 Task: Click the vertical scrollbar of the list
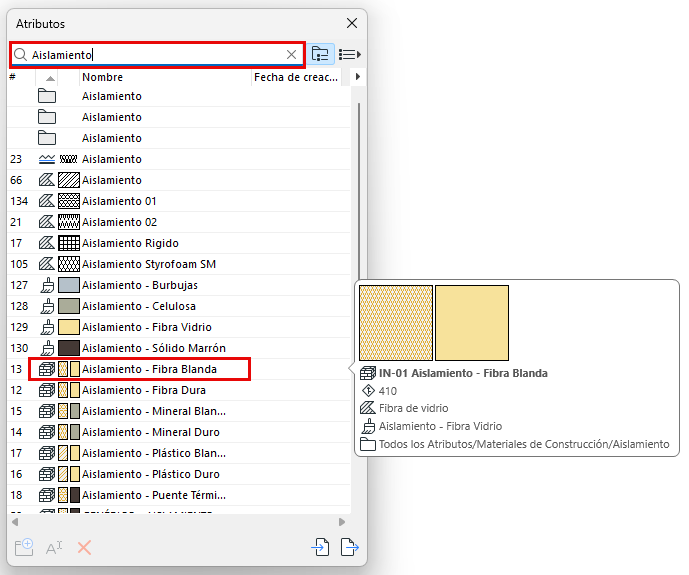coord(359,191)
